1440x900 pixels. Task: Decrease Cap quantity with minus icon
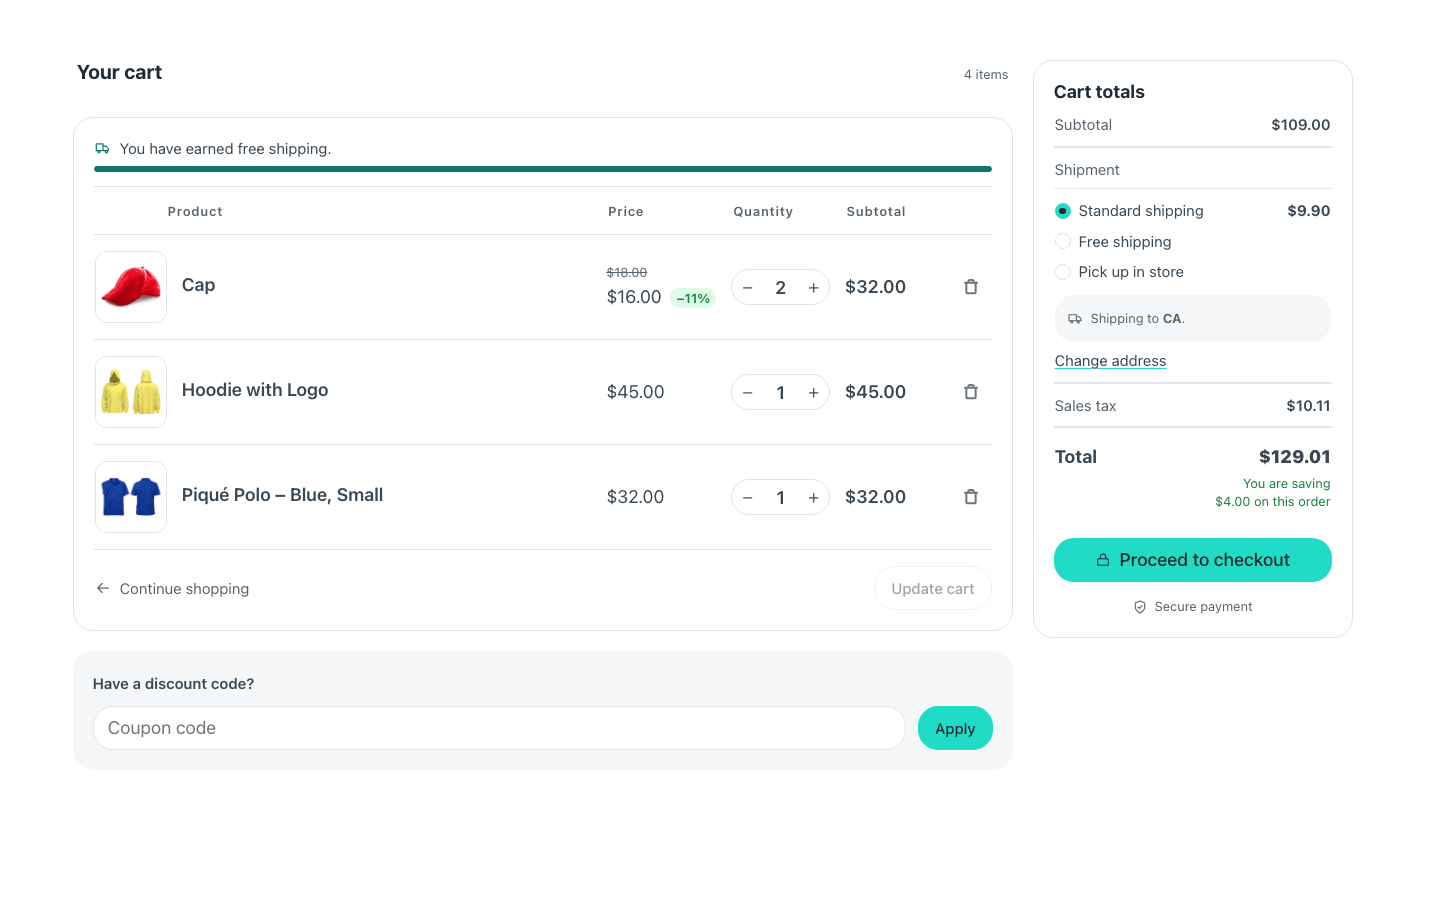[x=748, y=288]
